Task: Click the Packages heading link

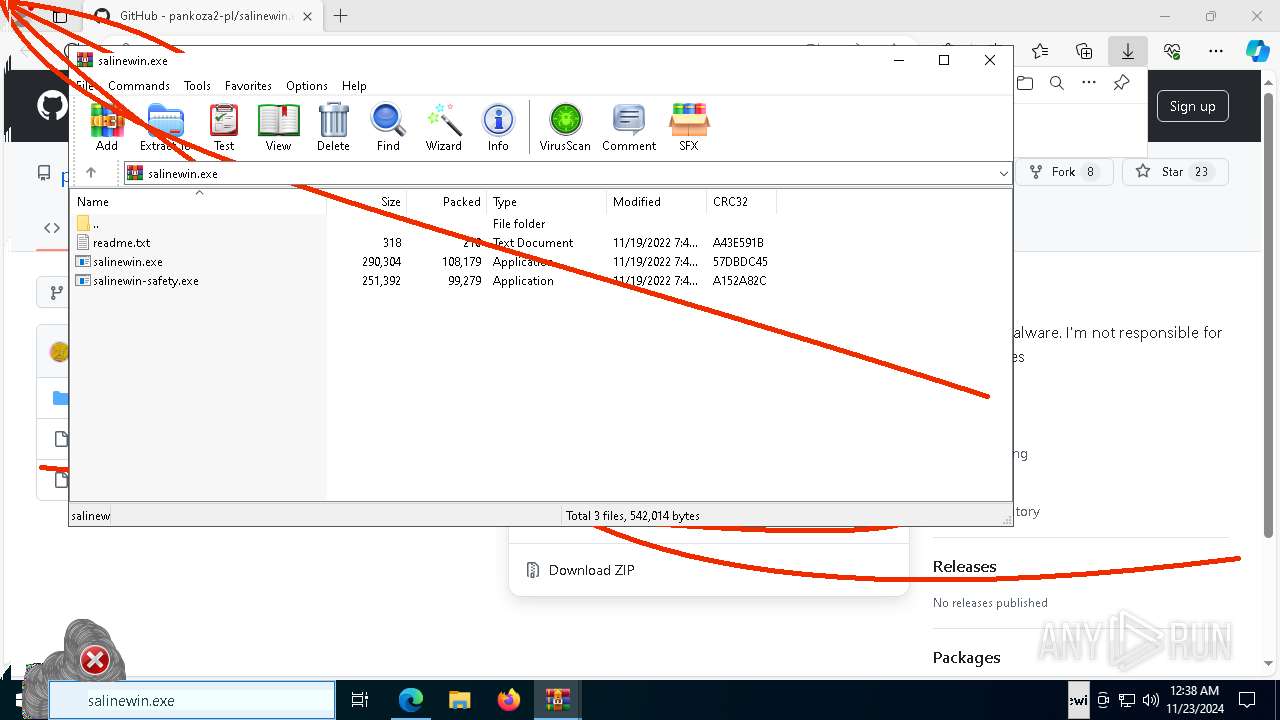Action: (966, 658)
